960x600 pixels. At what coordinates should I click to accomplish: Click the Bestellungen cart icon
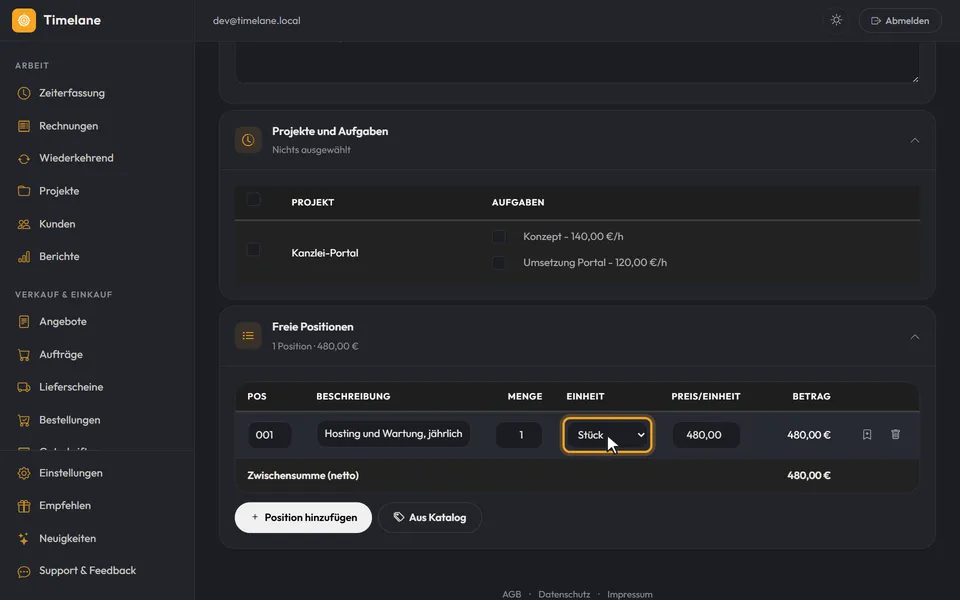coord(24,420)
